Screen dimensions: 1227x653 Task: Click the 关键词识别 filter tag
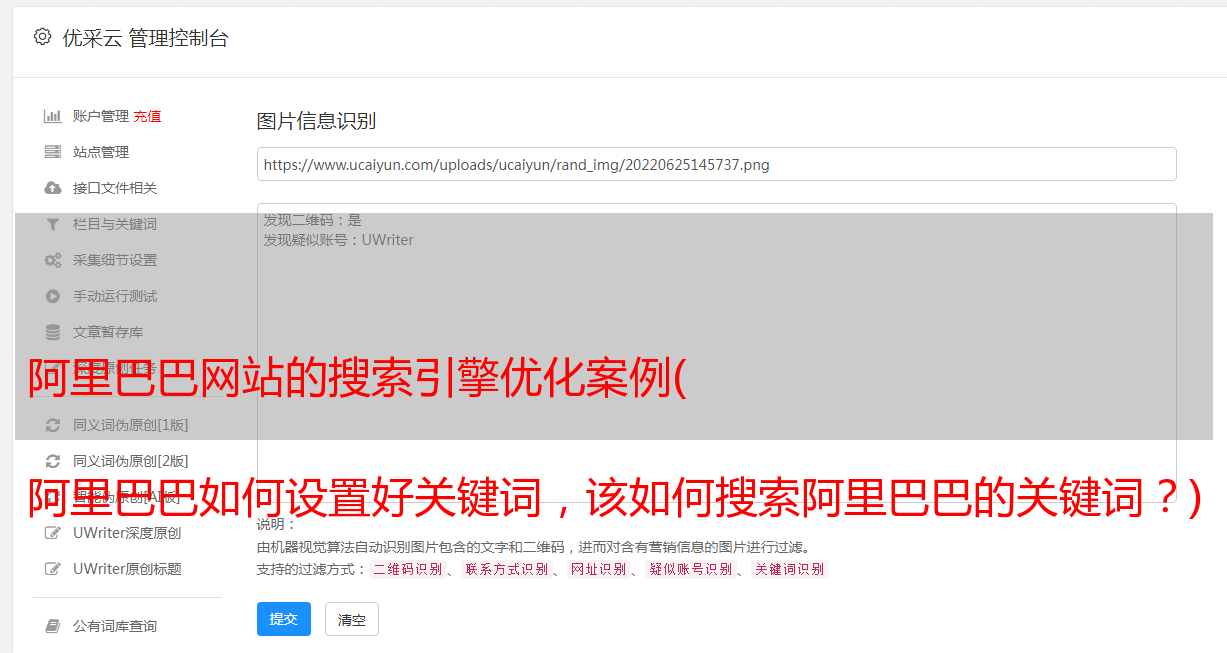pyautogui.click(x=790, y=569)
